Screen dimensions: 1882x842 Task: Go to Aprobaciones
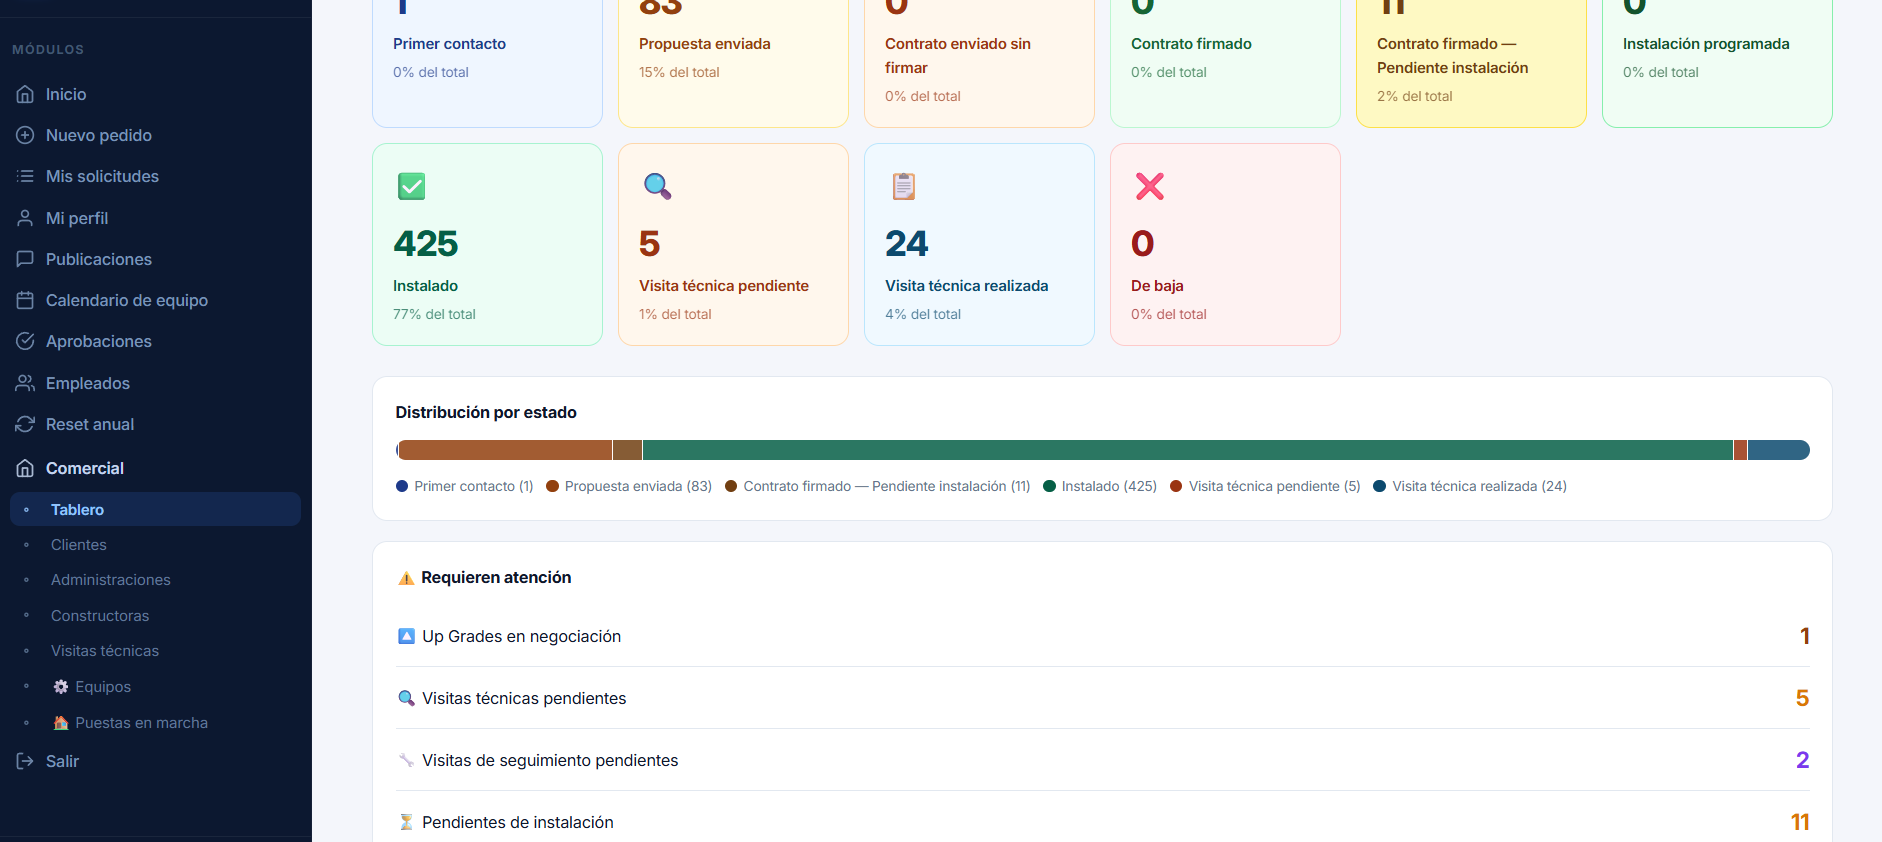155,341
